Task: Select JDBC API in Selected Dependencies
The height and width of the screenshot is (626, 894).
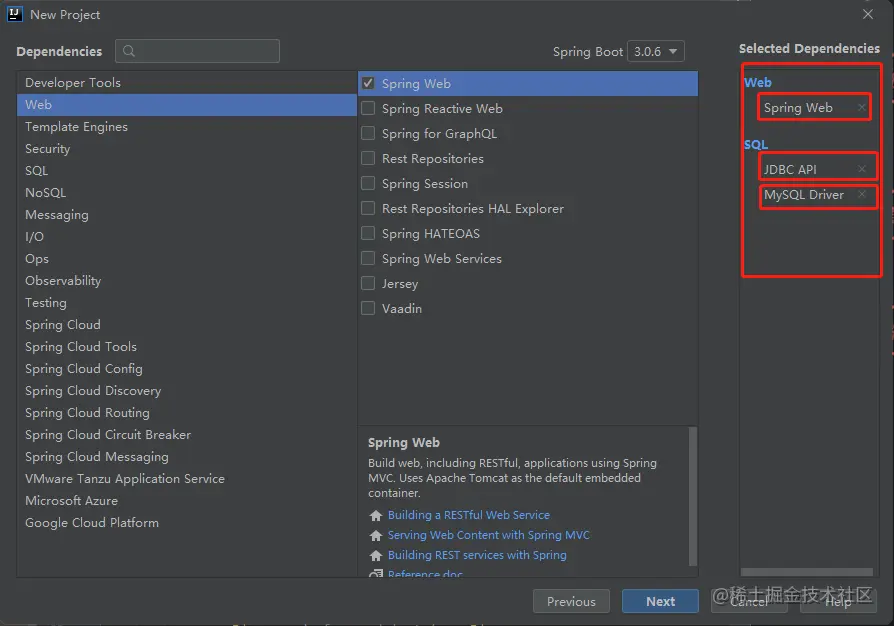Action: [790, 169]
